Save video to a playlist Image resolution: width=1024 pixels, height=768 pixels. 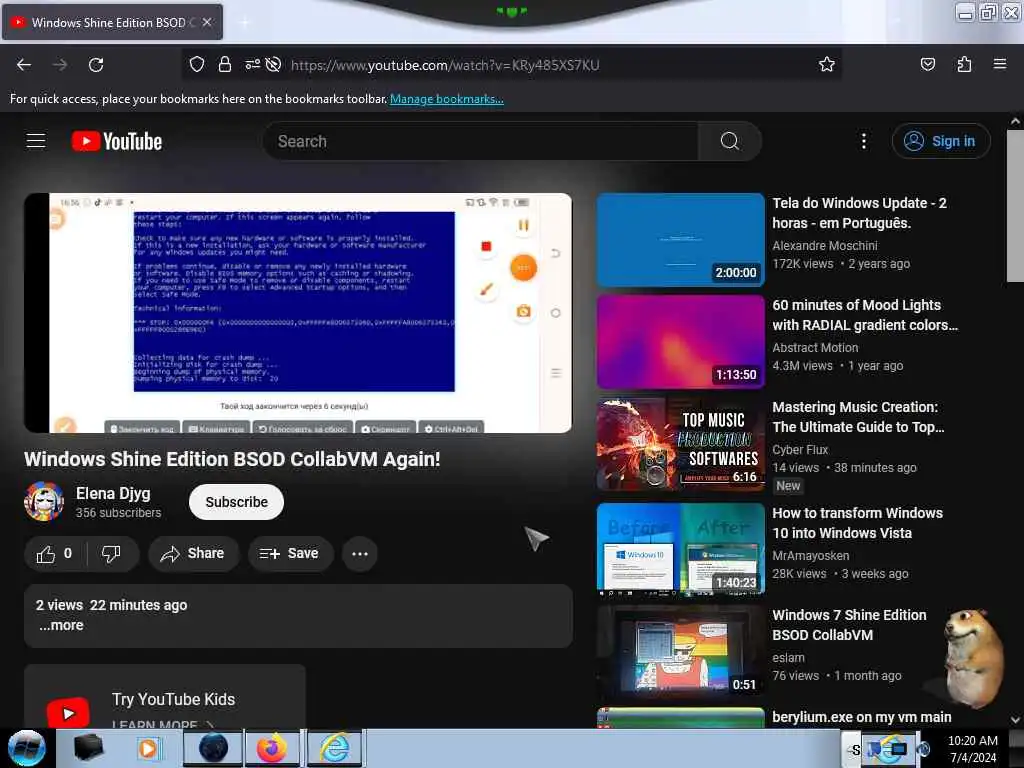pyautogui.click(x=290, y=554)
